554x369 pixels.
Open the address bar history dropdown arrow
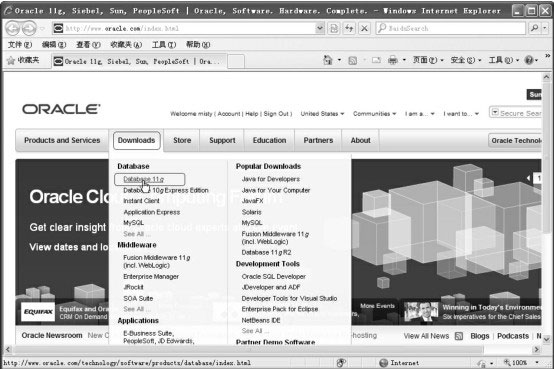click(x=319, y=28)
